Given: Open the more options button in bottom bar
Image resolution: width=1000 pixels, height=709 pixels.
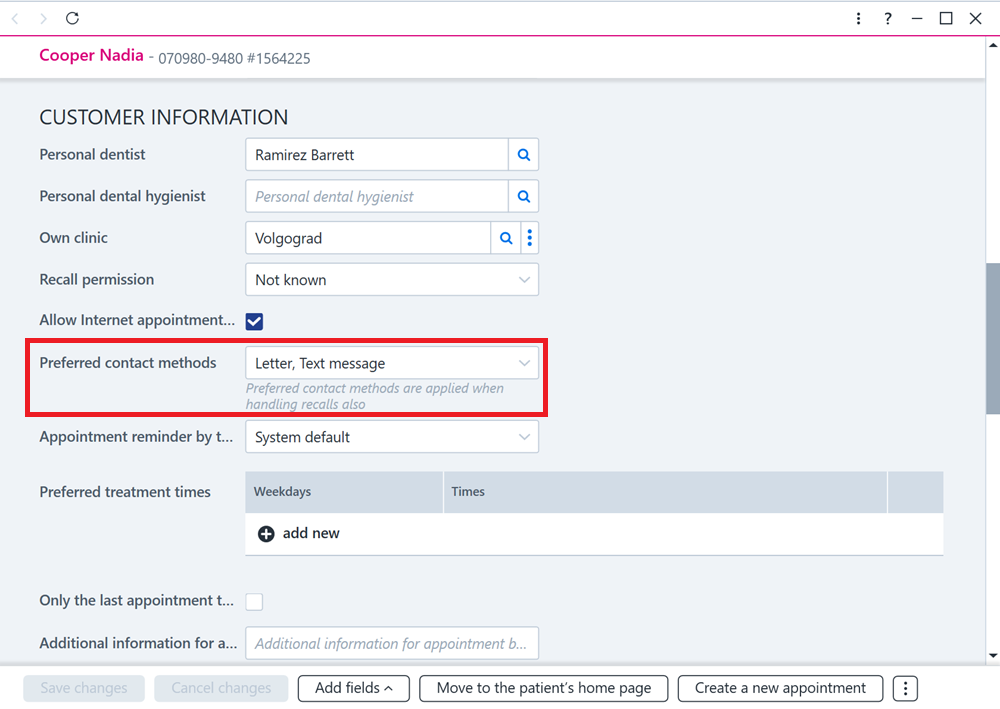Looking at the screenshot, I should click(905, 689).
